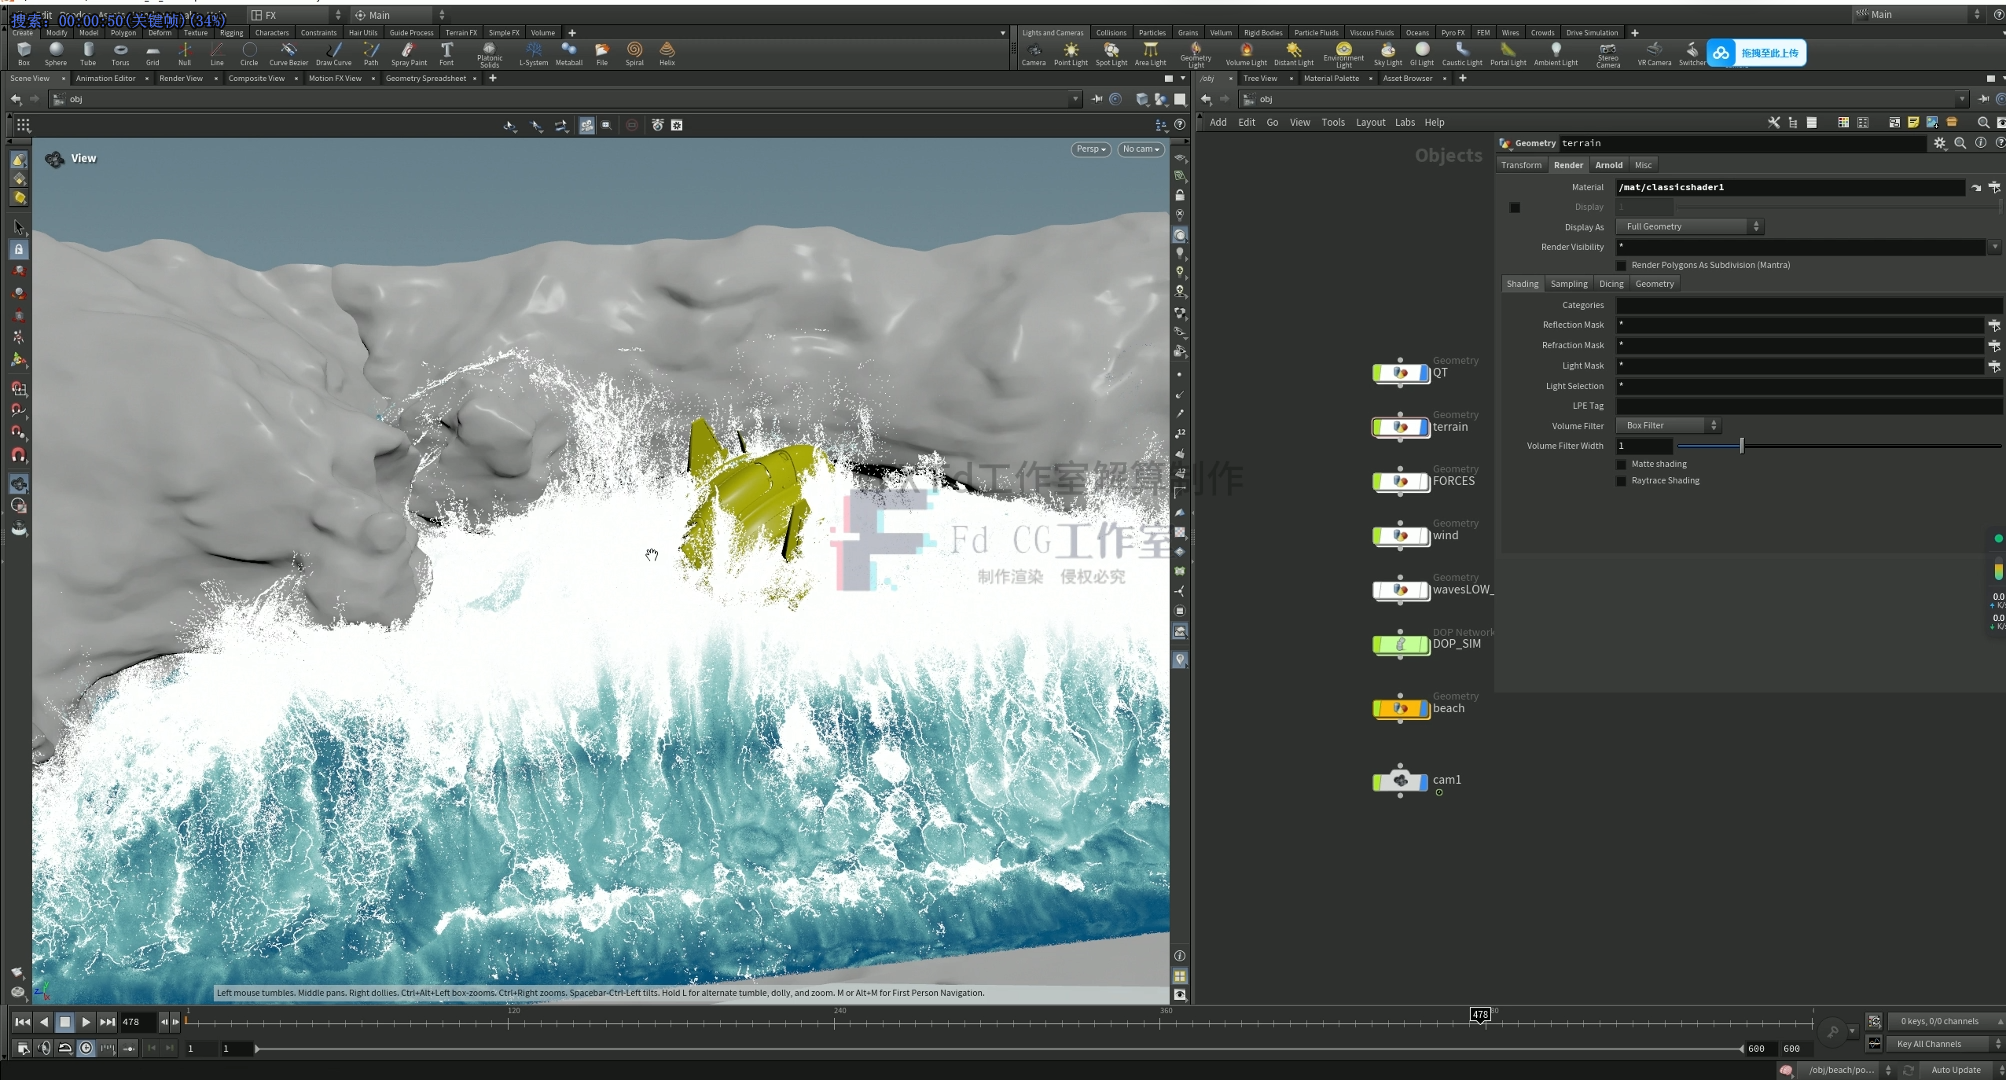Open the Terrain FX shelf tab
The height and width of the screenshot is (1080, 2006).
click(x=460, y=32)
